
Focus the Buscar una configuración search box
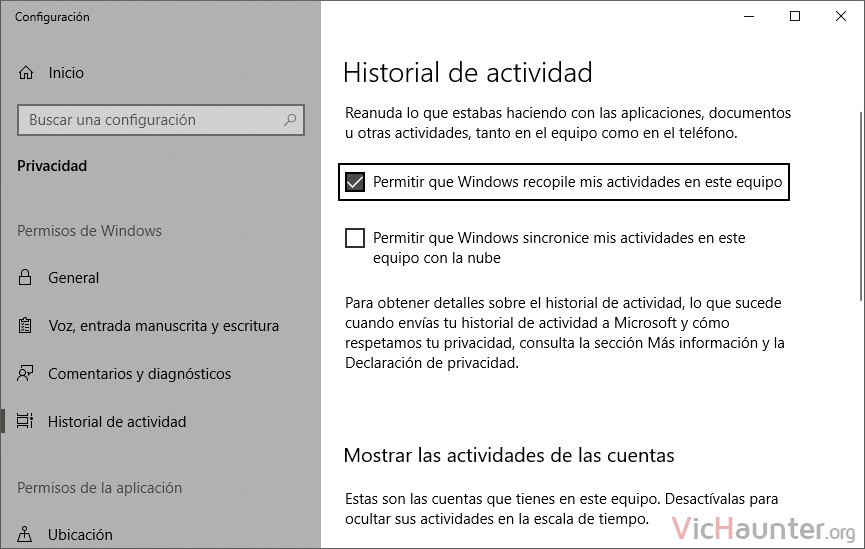161,120
